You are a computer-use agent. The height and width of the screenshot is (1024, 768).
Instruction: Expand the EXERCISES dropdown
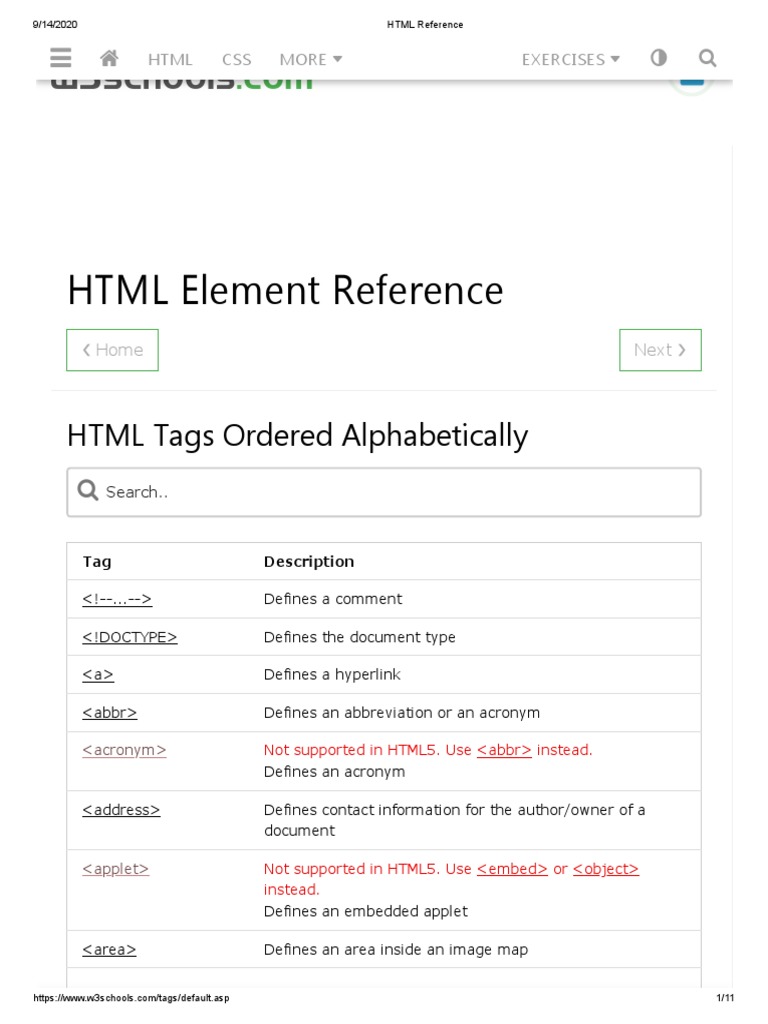tap(571, 59)
